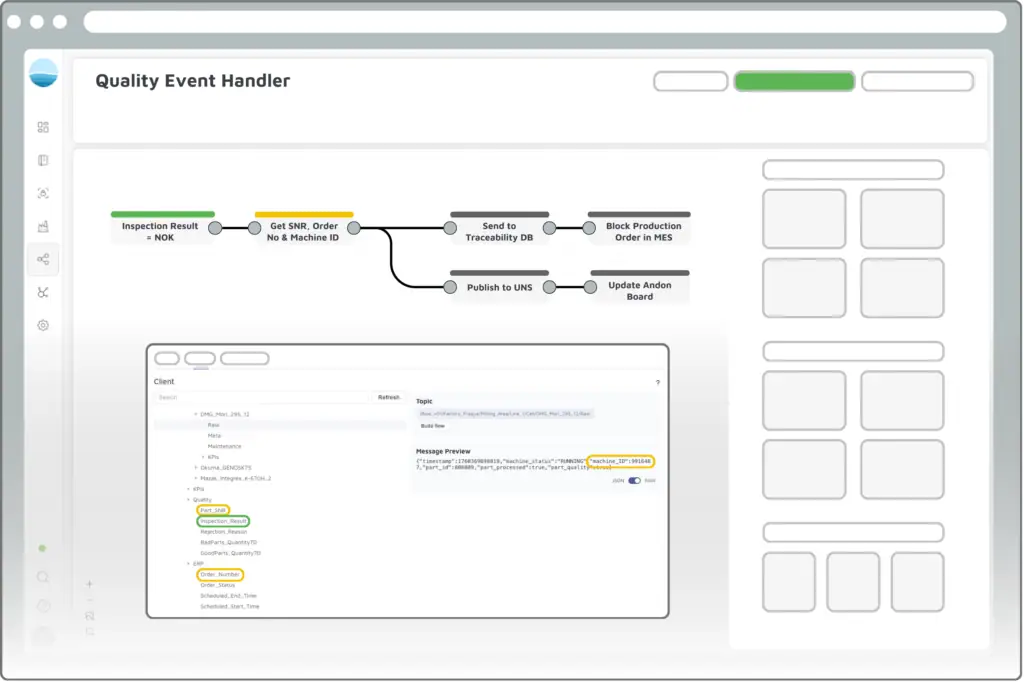Image resolution: width=1024 pixels, height=682 pixels.
Task: Toggle the JSON/RAW message preview switch
Action: (634, 480)
